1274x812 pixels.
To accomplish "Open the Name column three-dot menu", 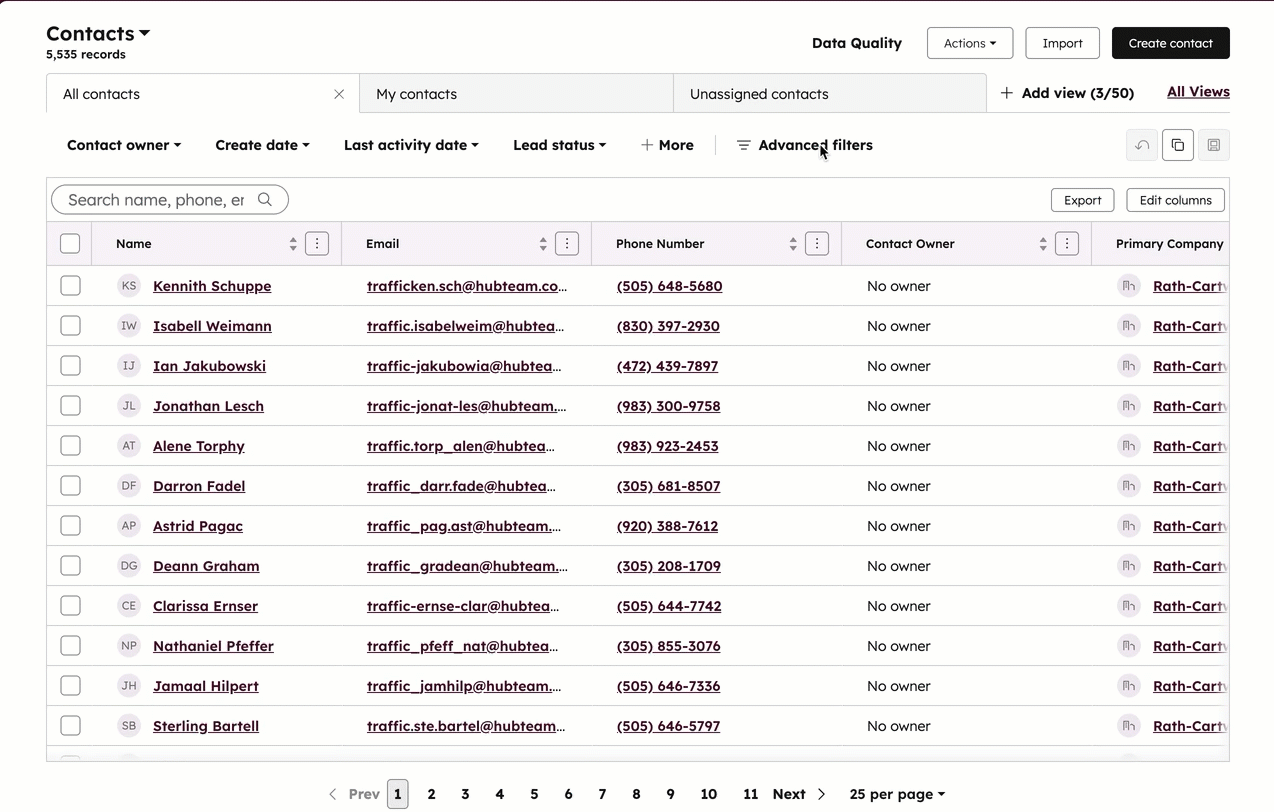I will point(317,244).
